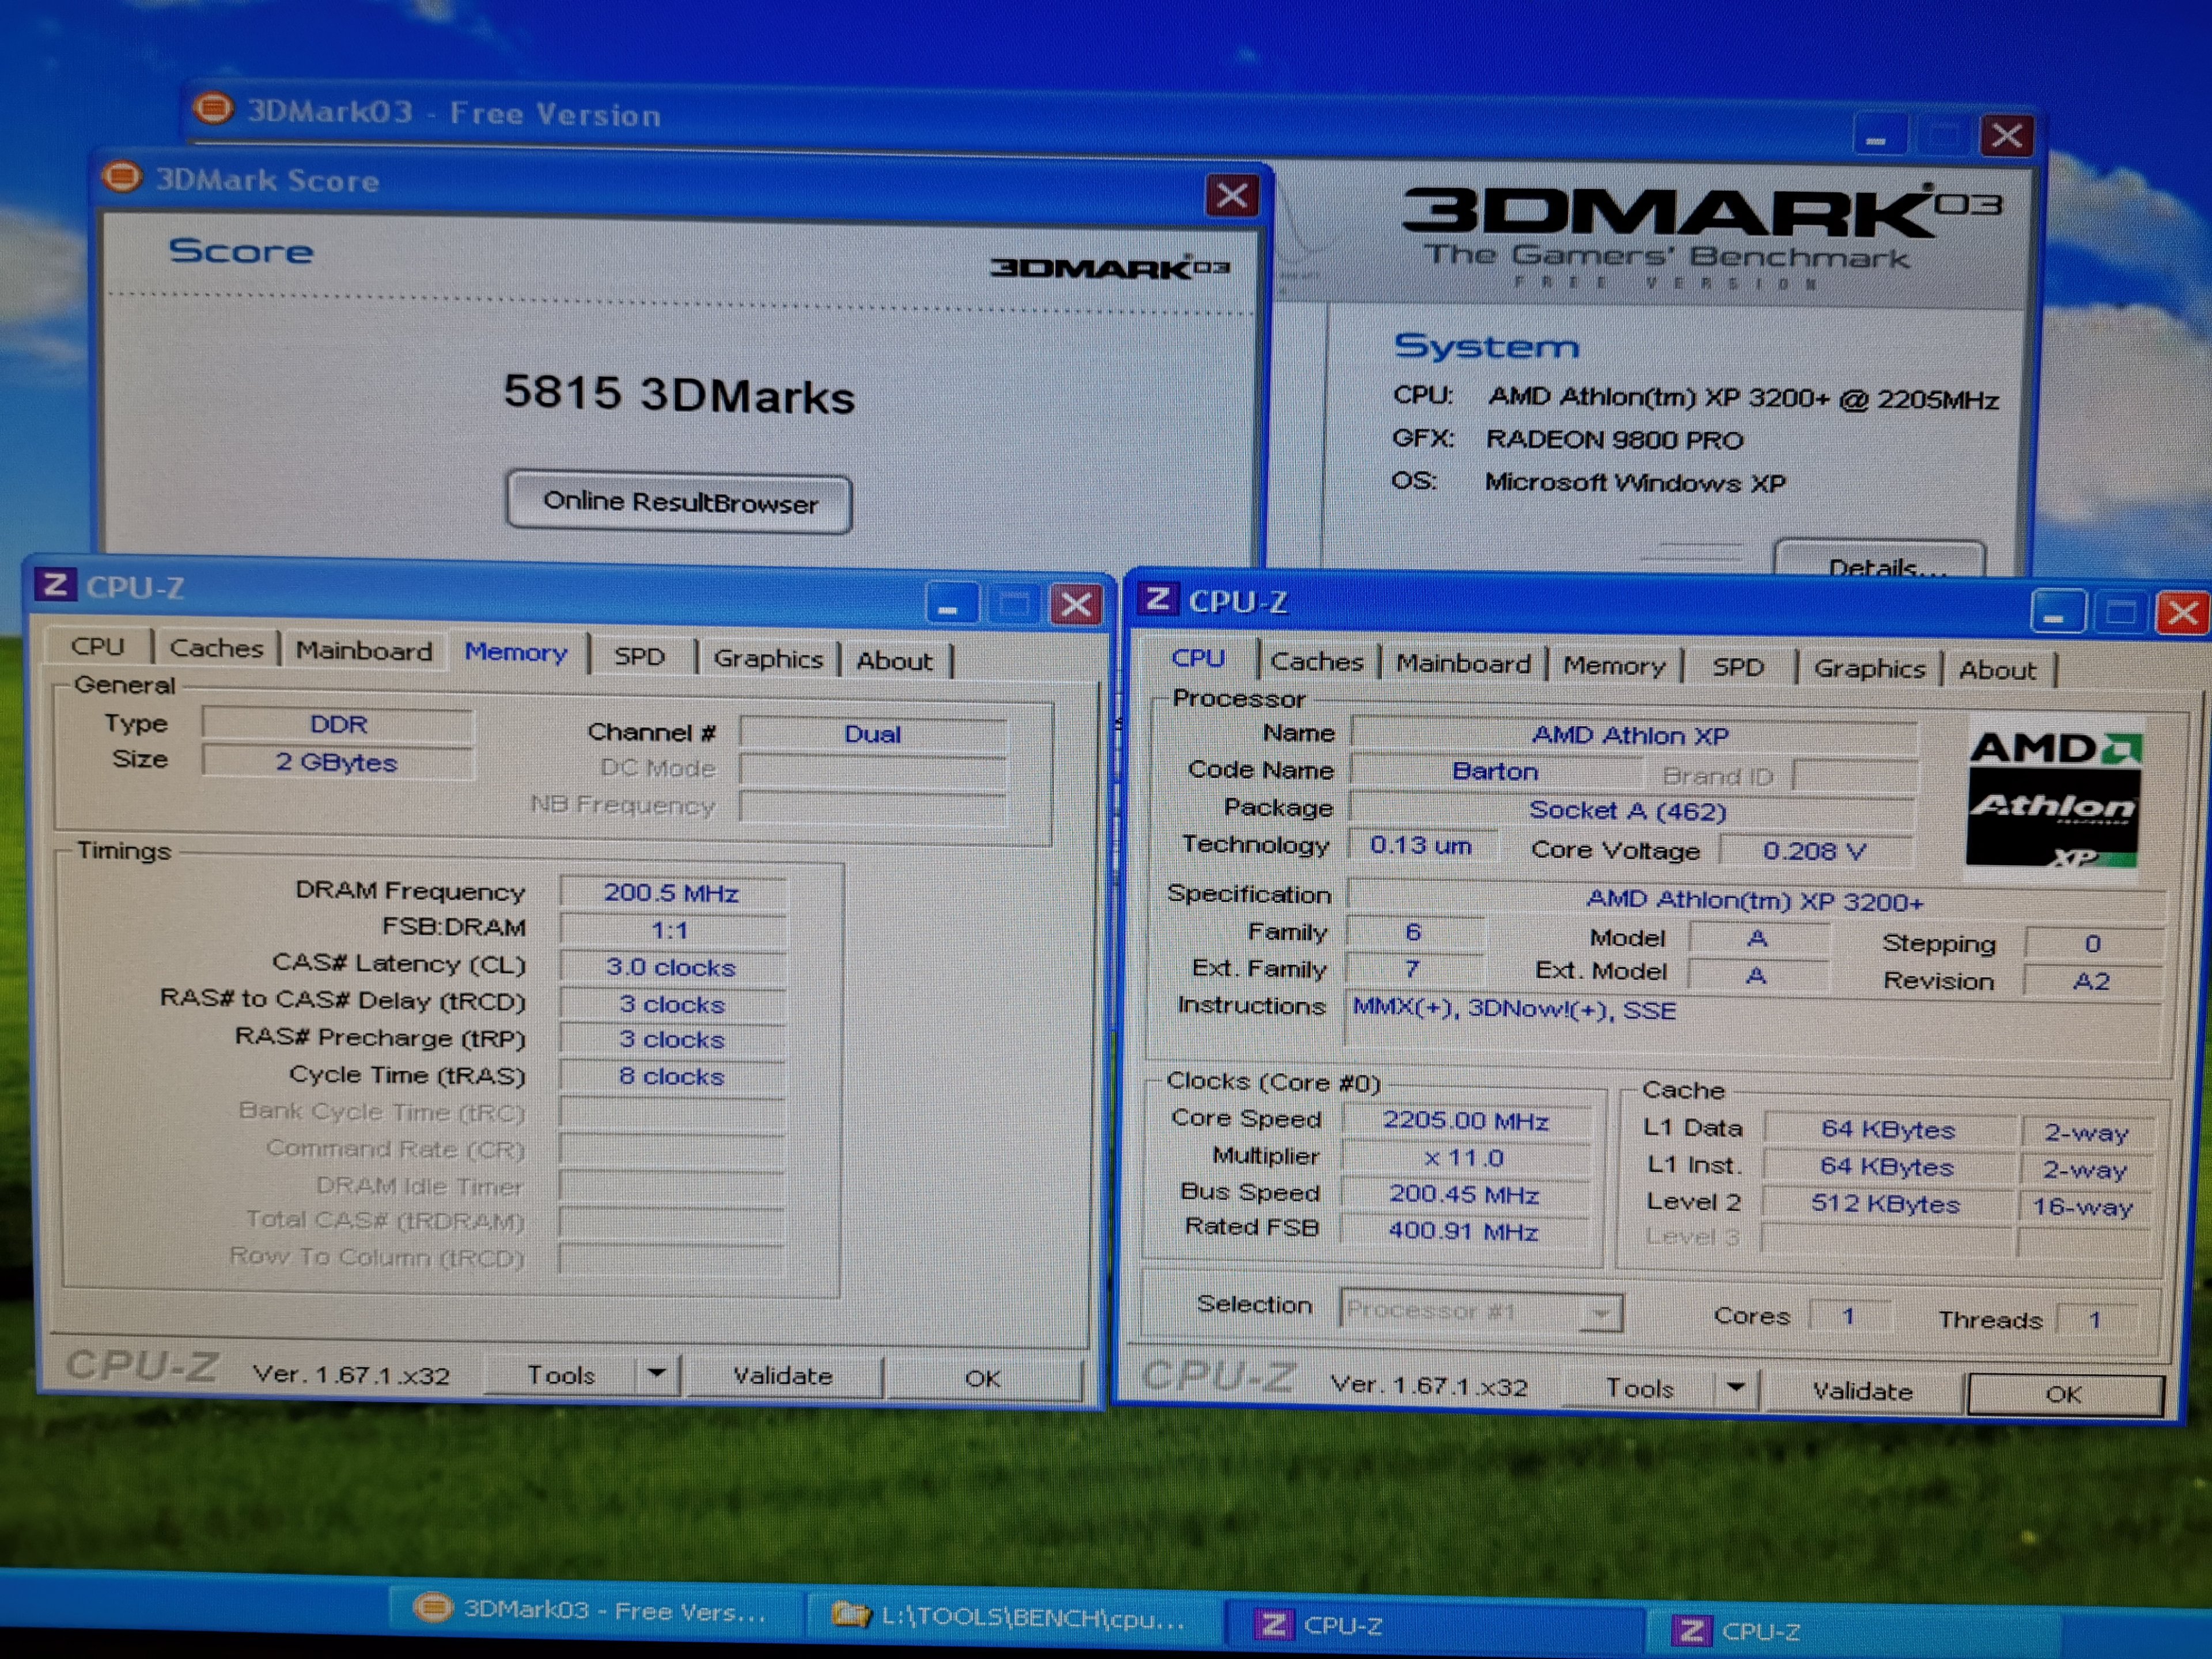2212x1659 pixels.
Task: Click the Online ResultBrowser button
Action: click(x=680, y=502)
